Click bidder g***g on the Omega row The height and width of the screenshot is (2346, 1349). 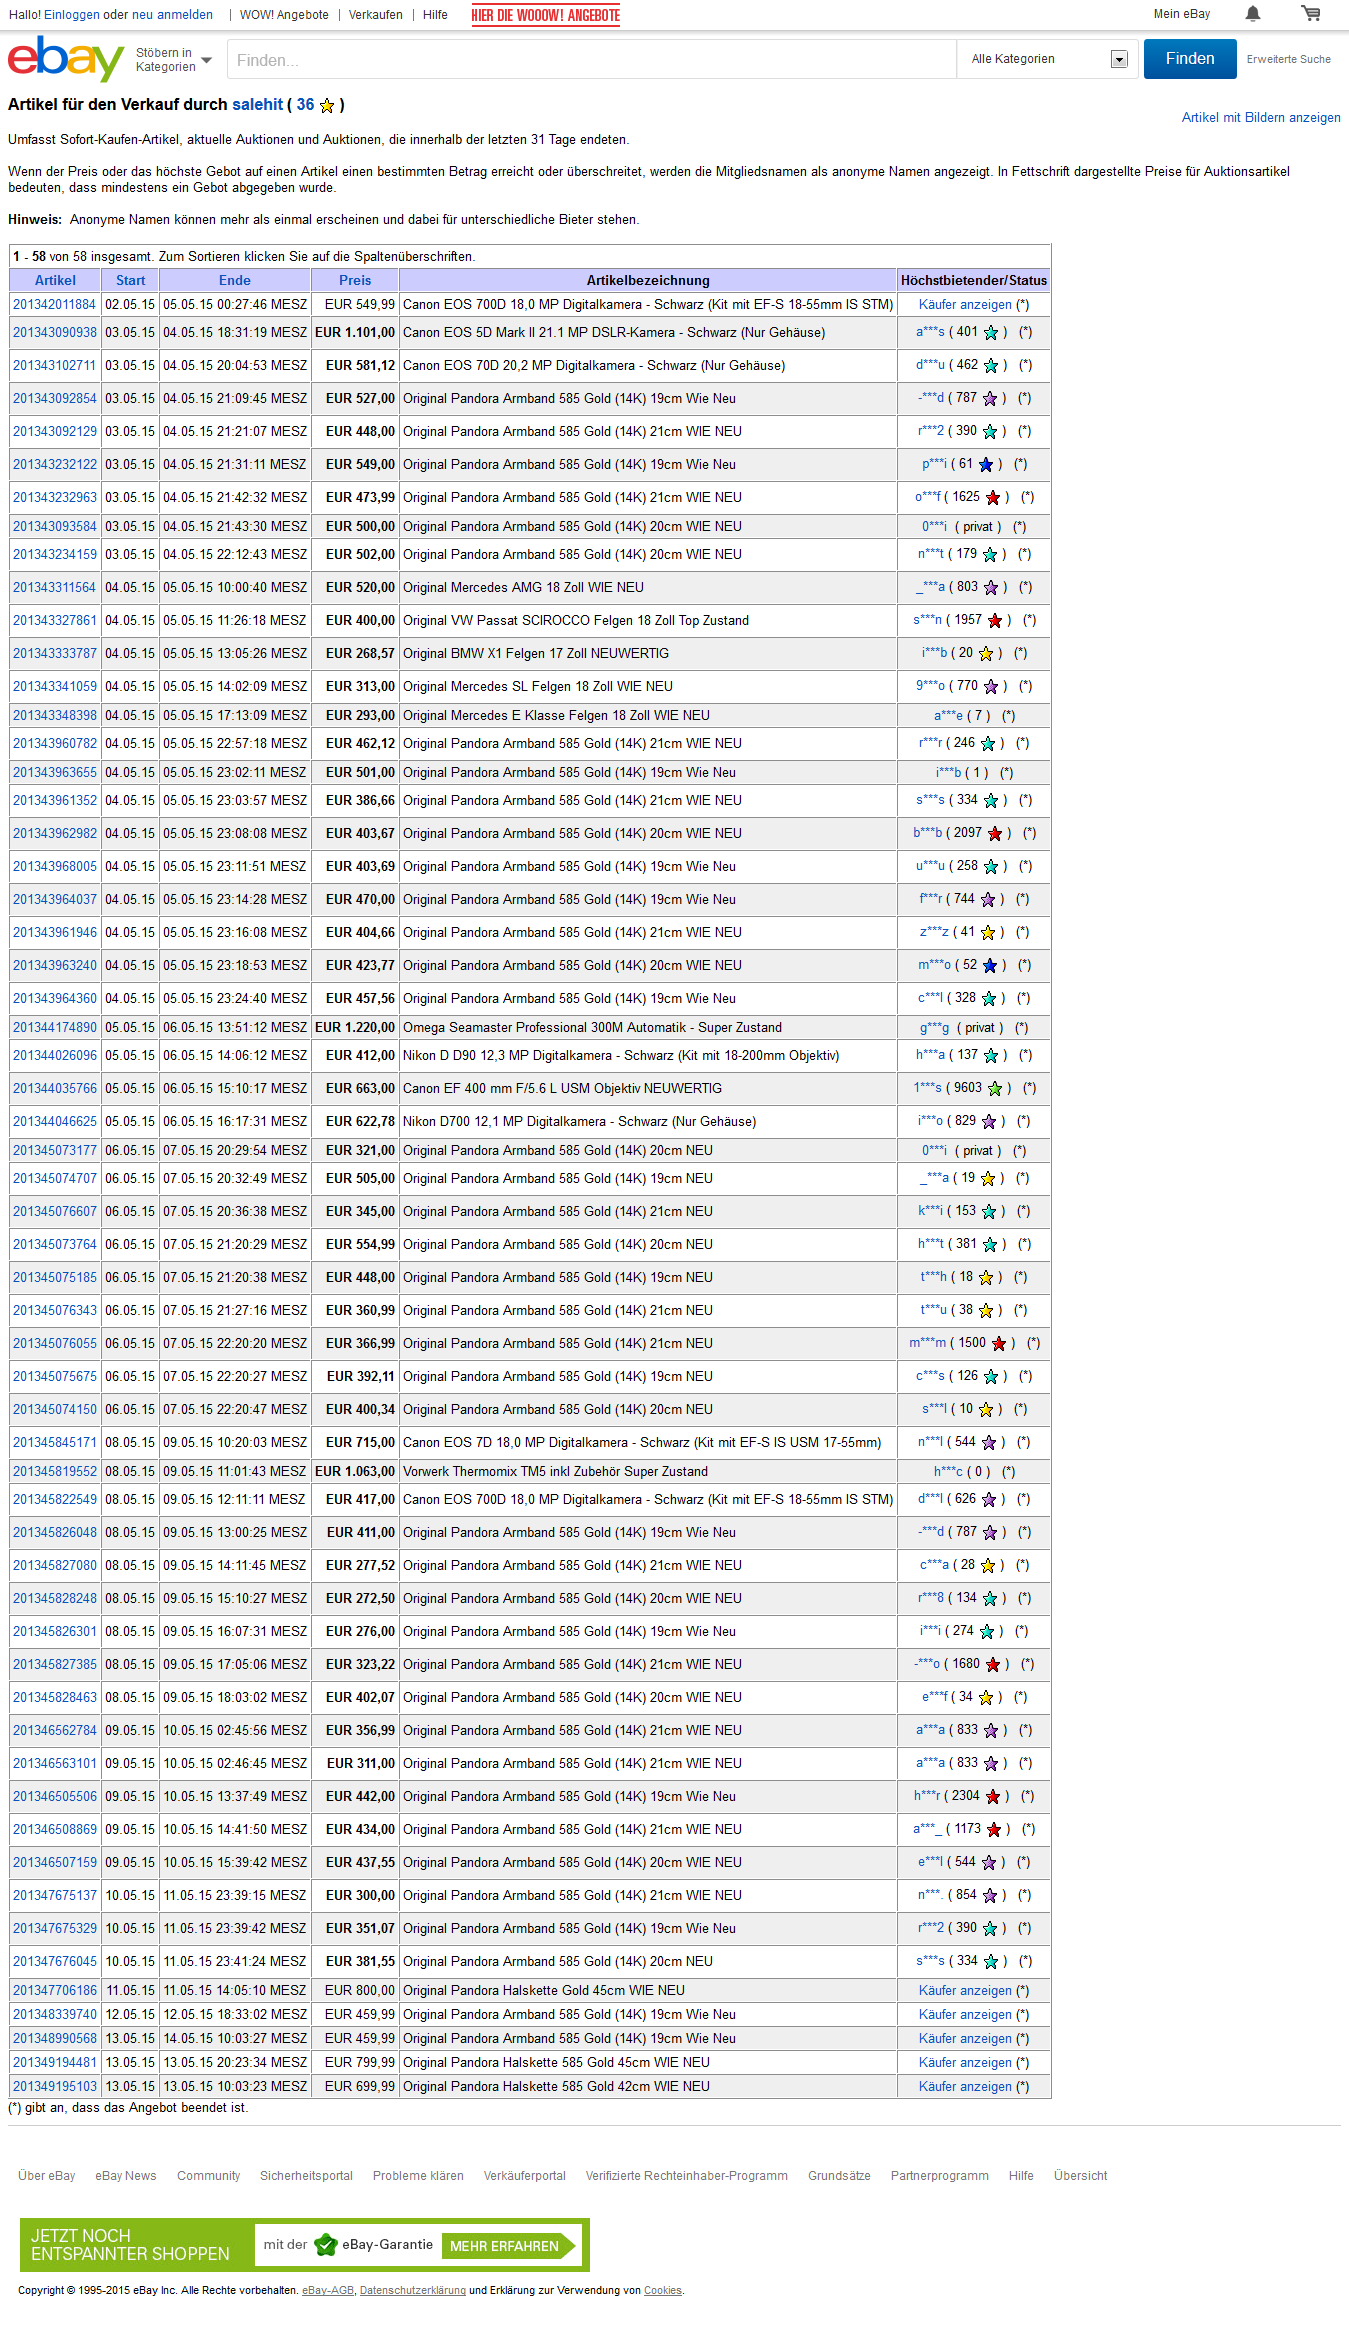pyautogui.click(x=934, y=1027)
